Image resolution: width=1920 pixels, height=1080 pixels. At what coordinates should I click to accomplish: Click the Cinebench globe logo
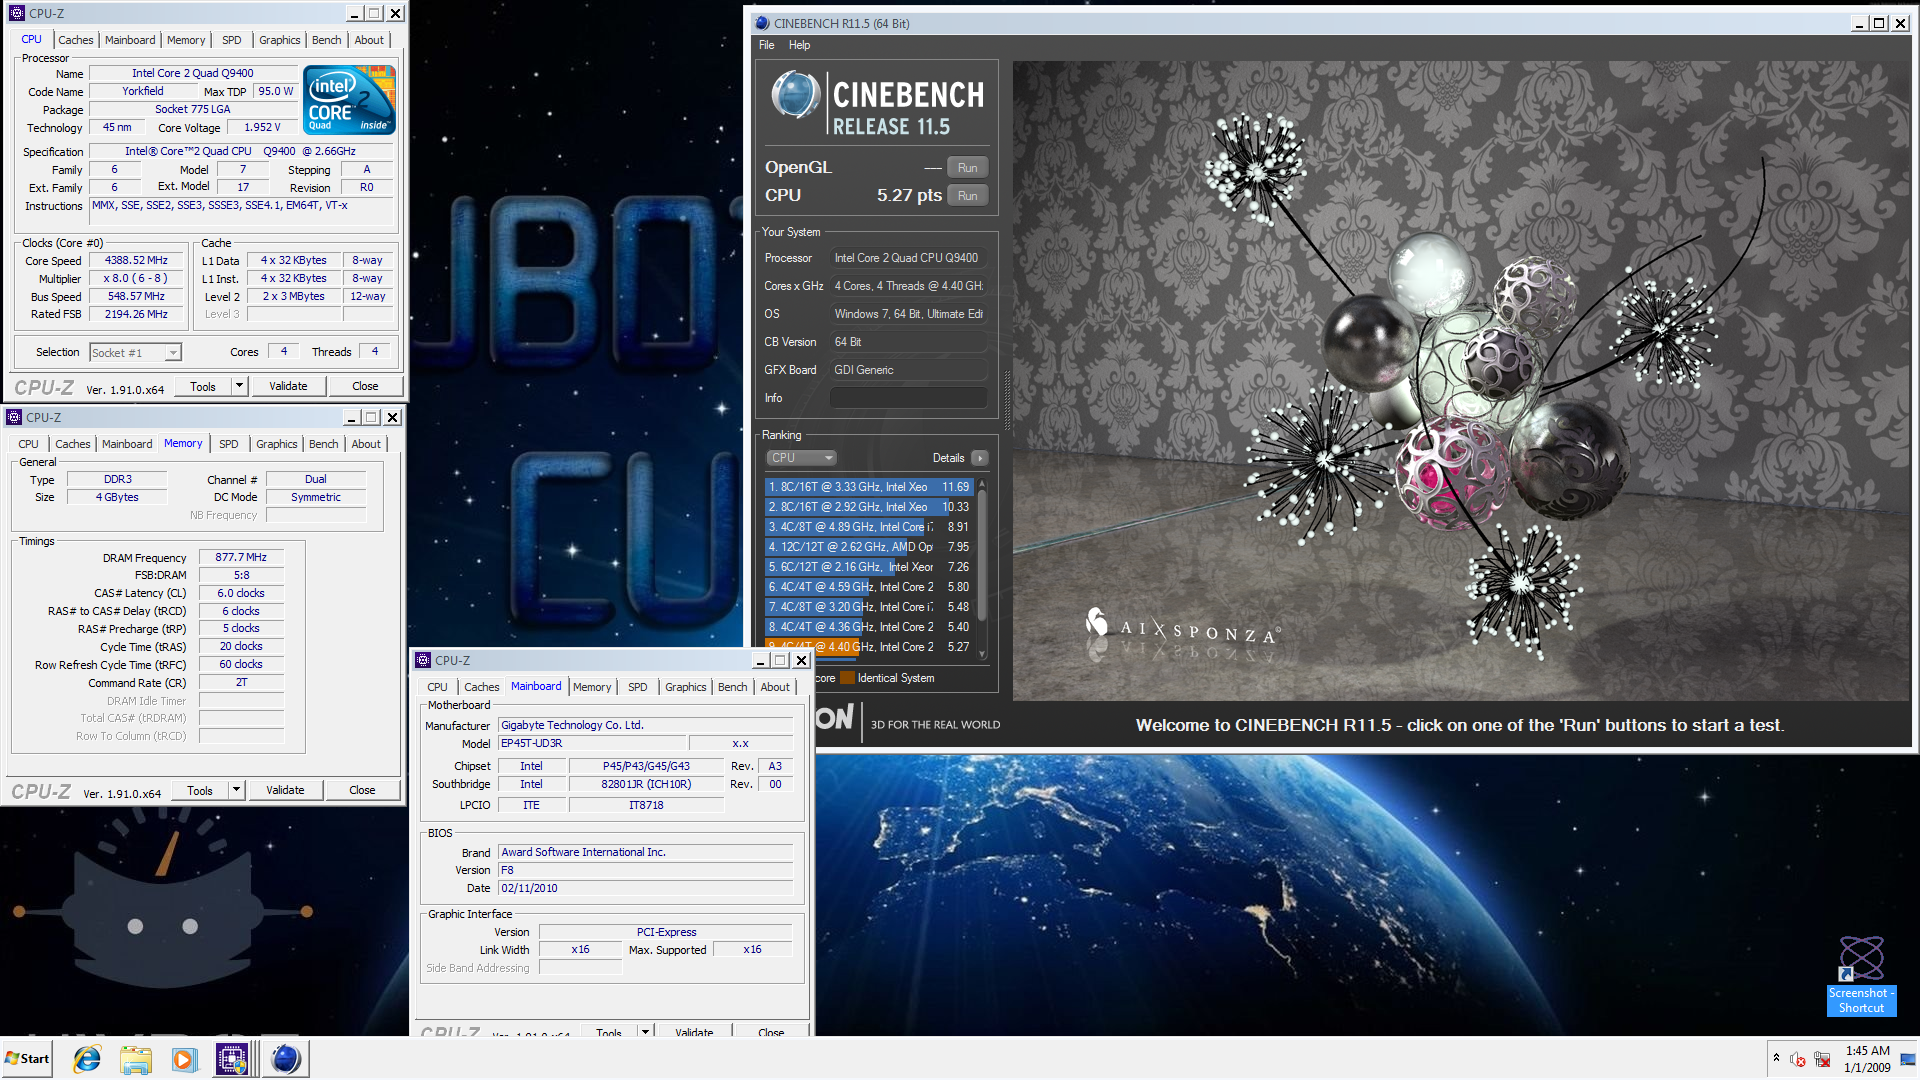[796, 96]
